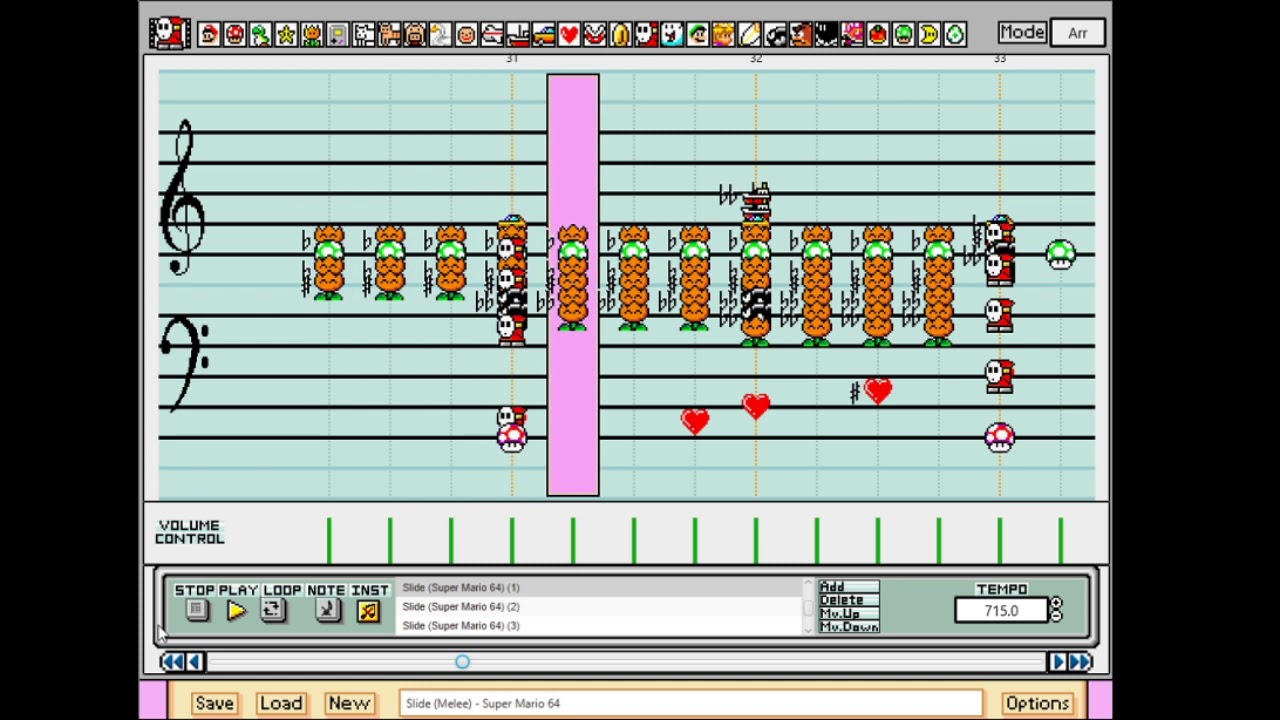Pick the Cat instrument icon
Image resolution: width=1280 pixels, height=720 pixels.
tap(389, 34)
